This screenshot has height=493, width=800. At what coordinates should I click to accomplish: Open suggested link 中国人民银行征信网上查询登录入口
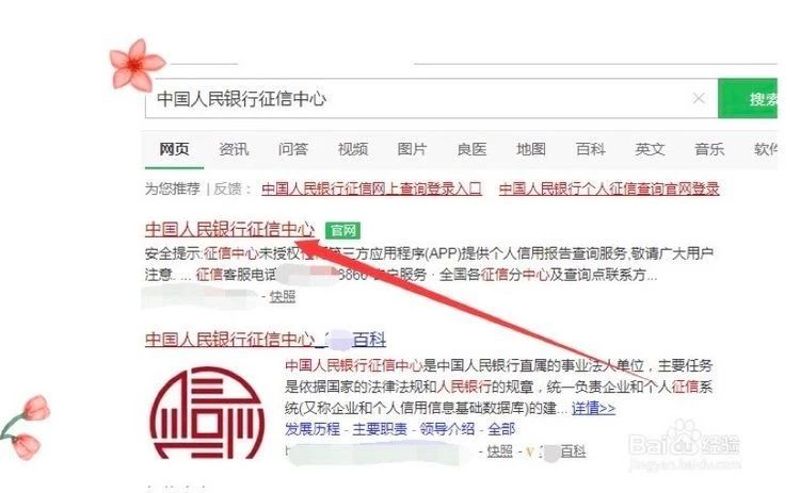pyautogui.click(x=371, y=189)
